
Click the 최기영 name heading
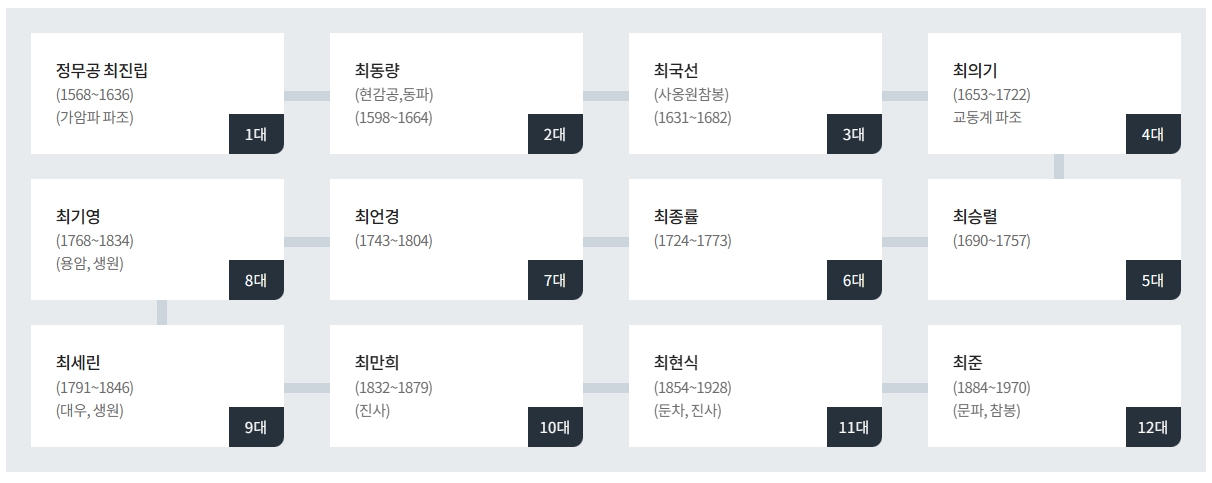click(x=78, y=217)
